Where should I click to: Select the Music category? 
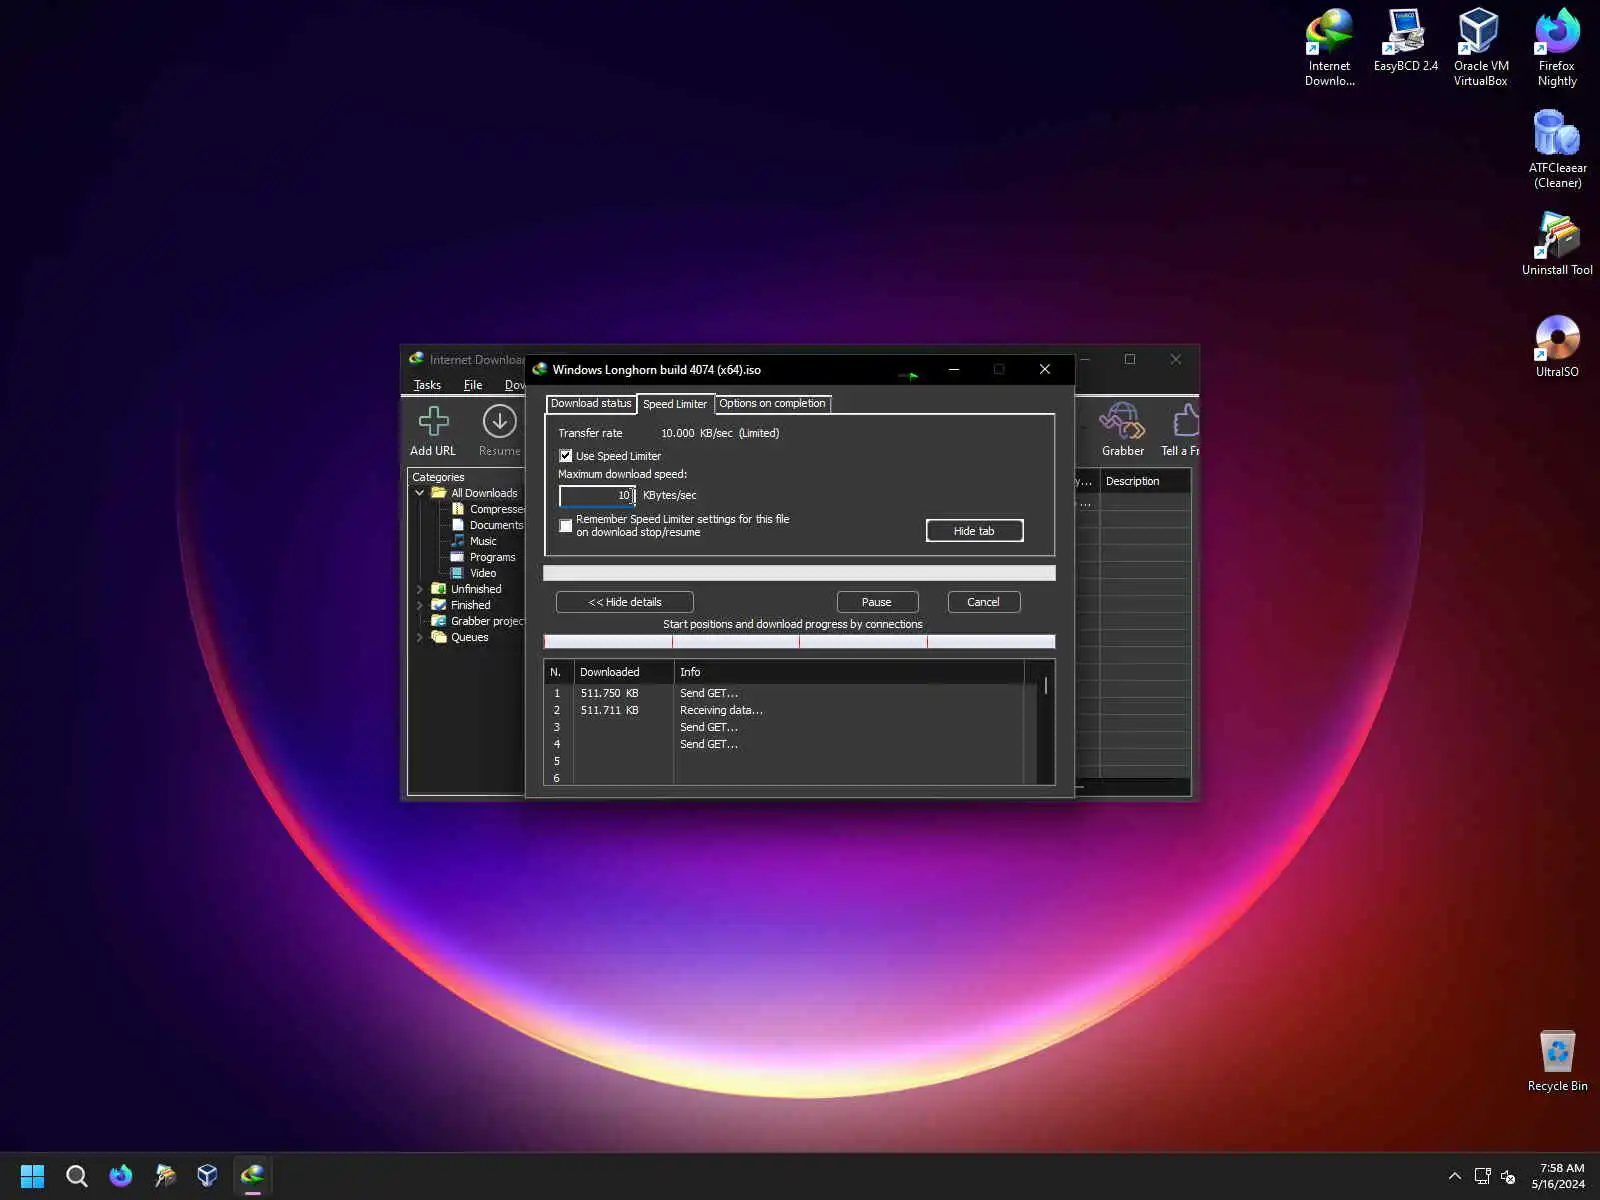pyautogui.click(x=473, y=541)
